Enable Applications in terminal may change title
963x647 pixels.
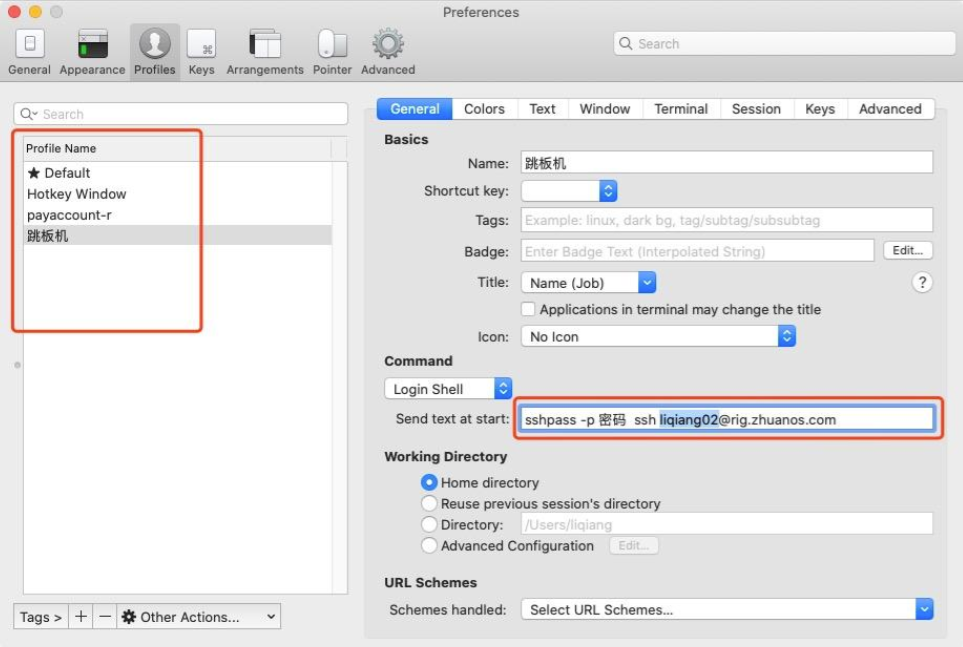coord(528,309)
